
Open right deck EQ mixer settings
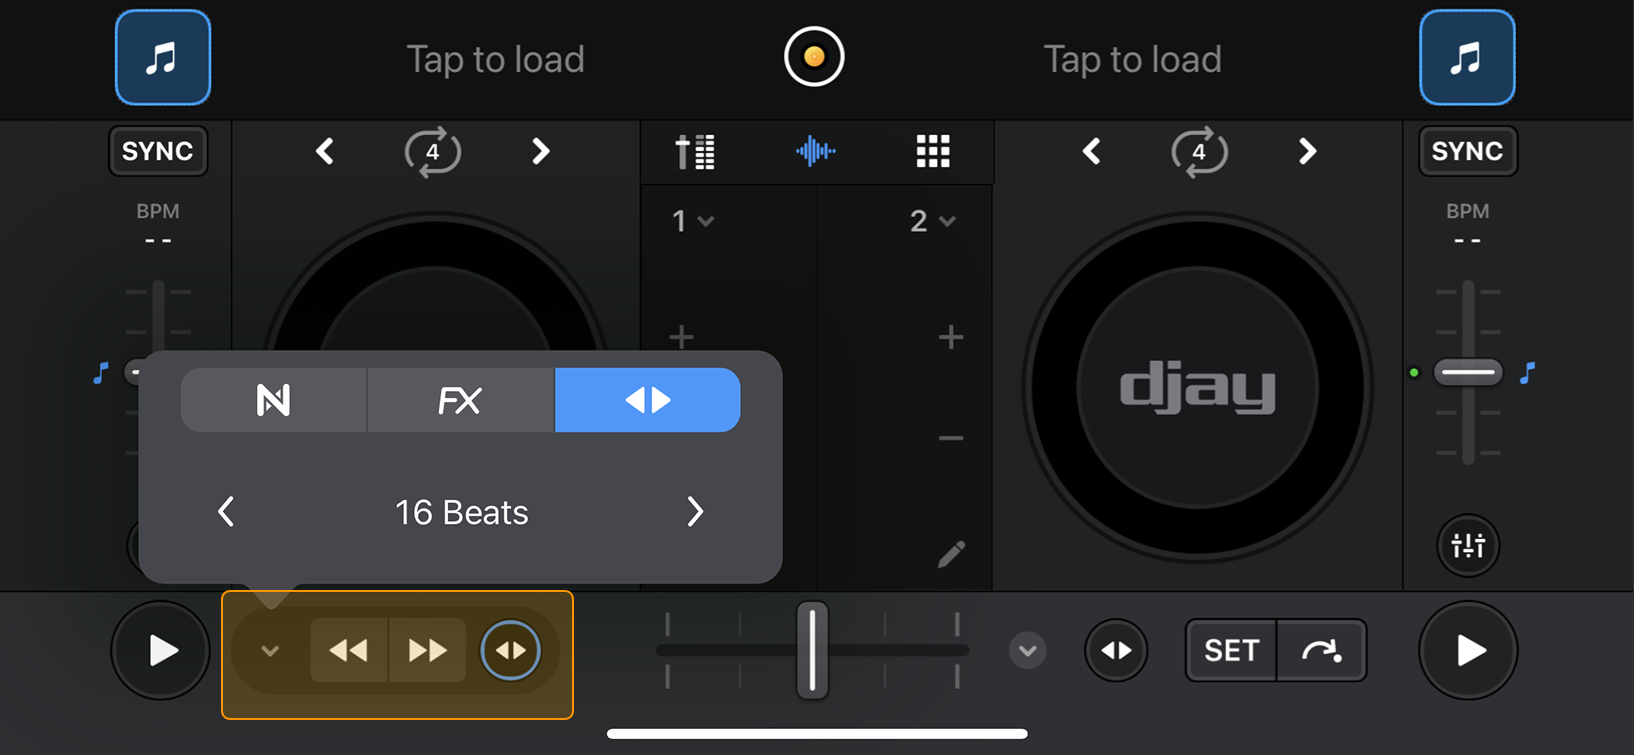pos(1468,546)
